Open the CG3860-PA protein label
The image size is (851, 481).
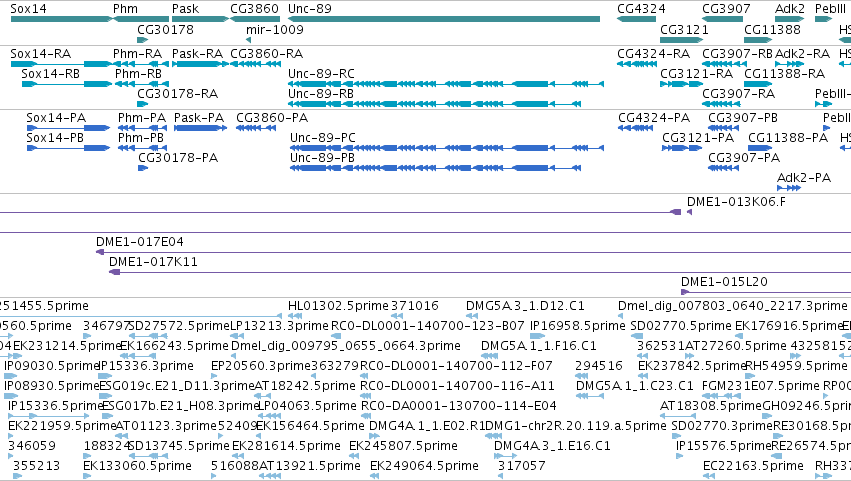pyautogui.click(x=272, y=118)
